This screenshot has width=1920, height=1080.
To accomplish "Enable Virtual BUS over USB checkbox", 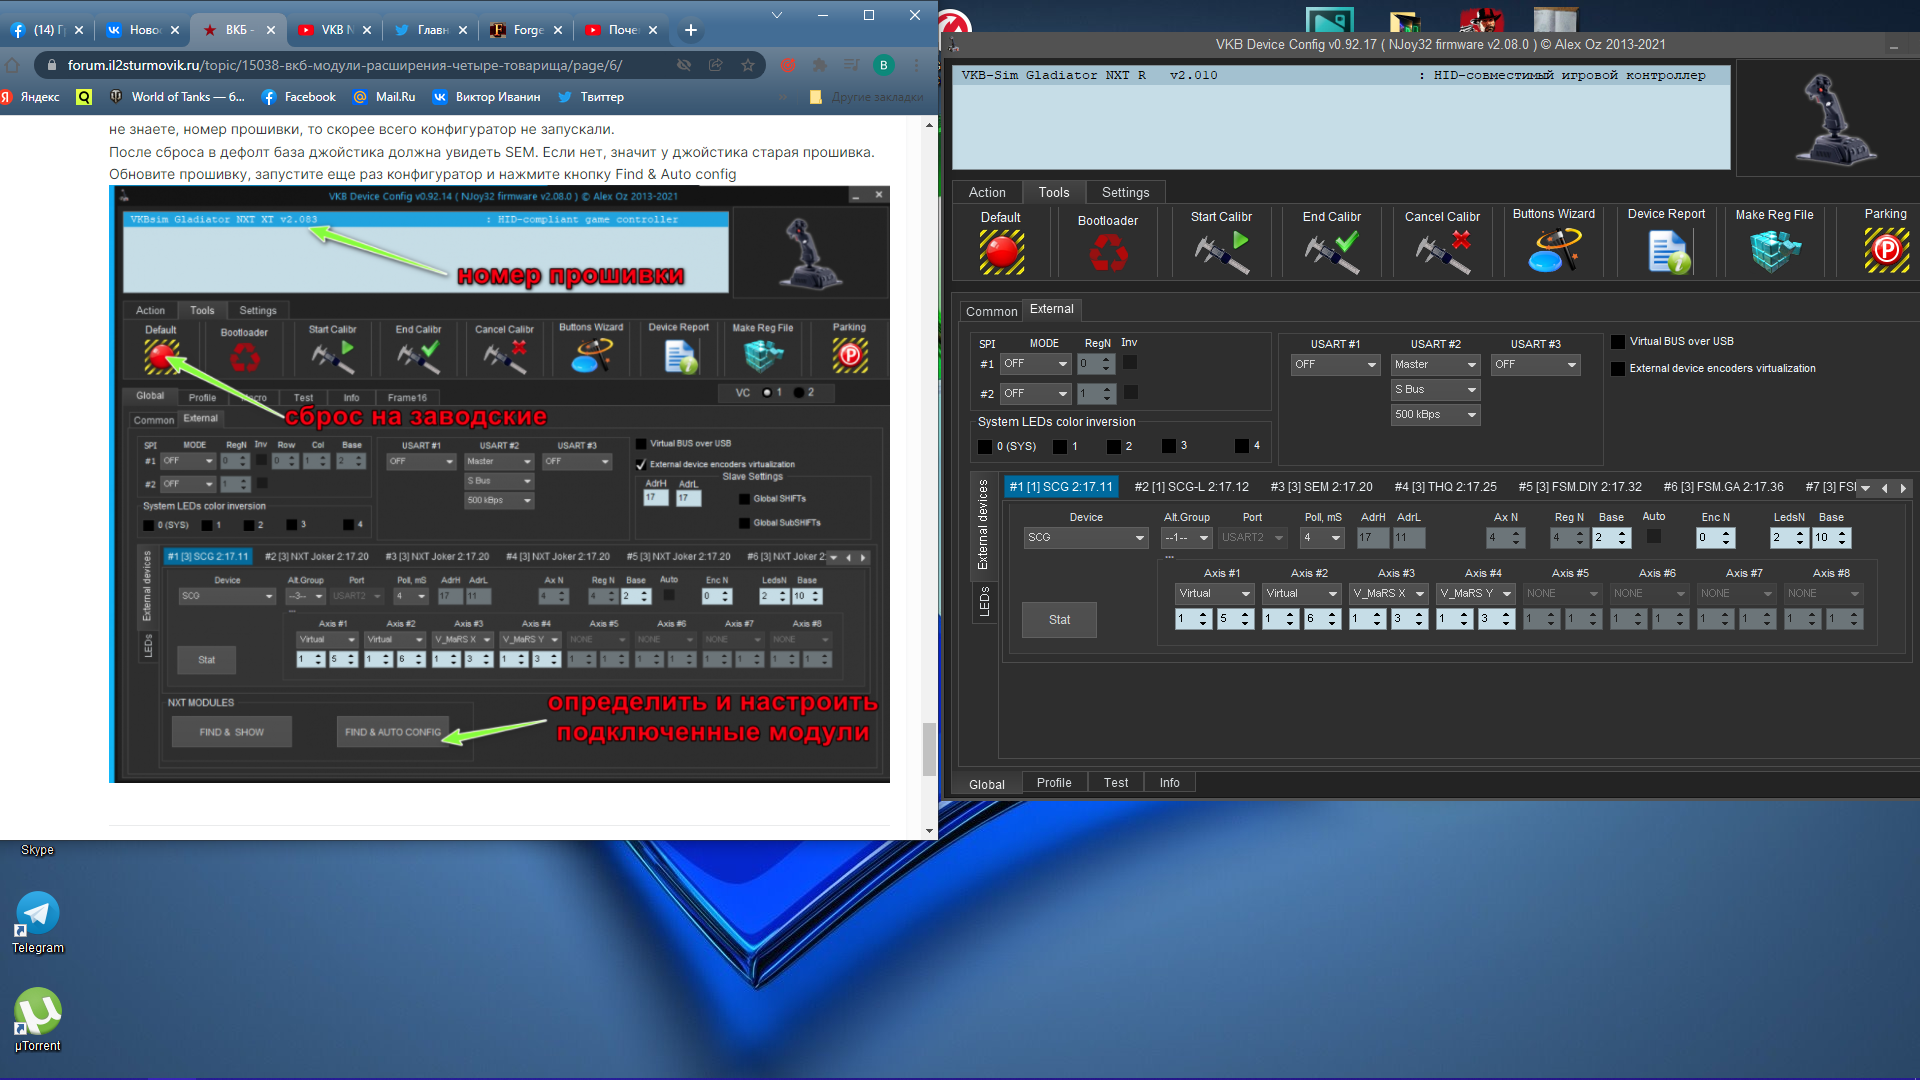I will point(1617,342).
